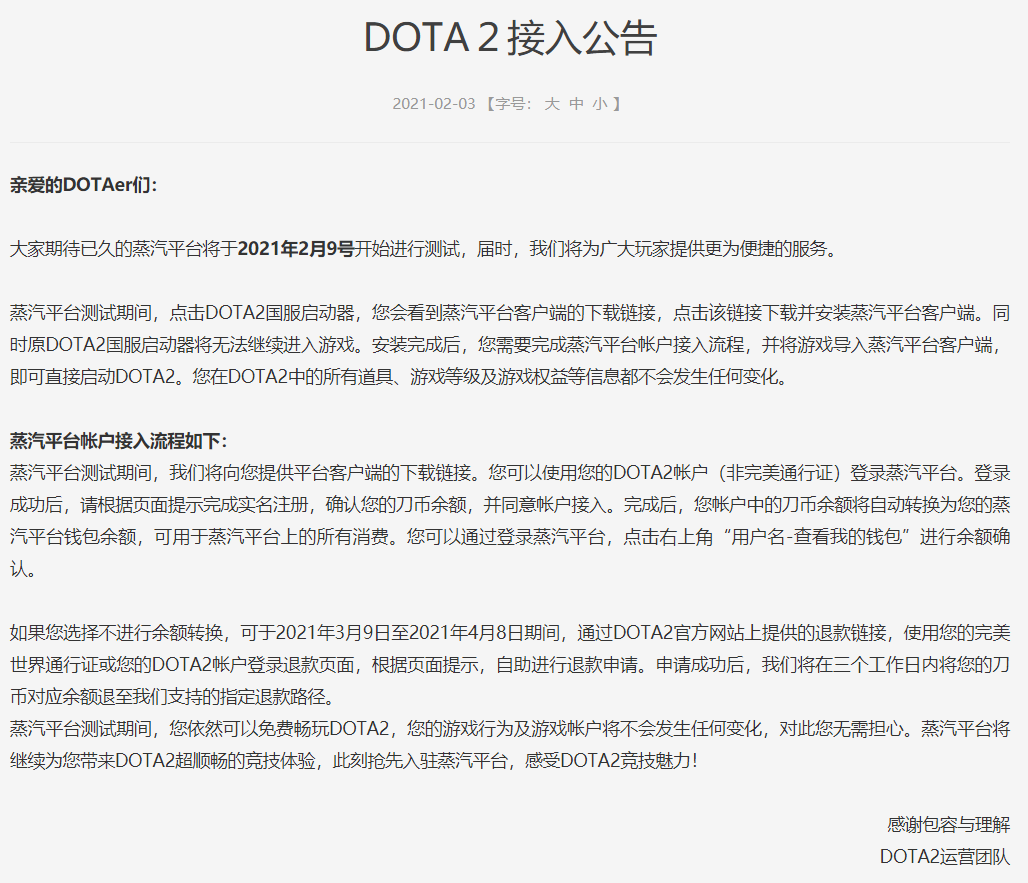Click the horizontal divider below the date

pyautogui.click(x=510, y=142)
